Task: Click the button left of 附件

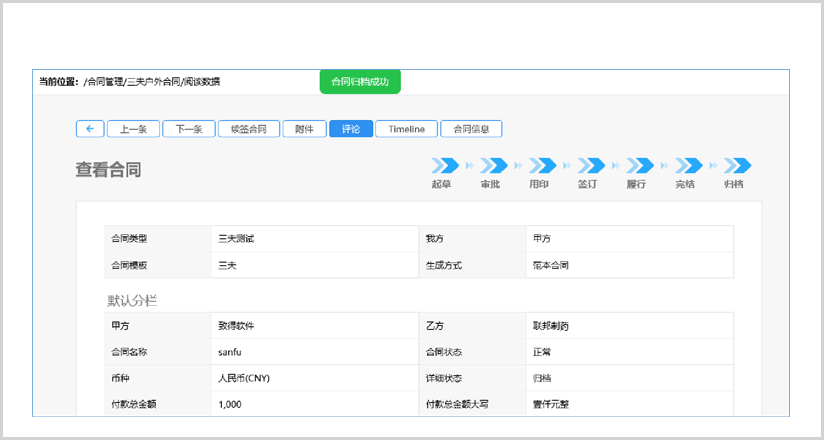Action: [x=249, y=129]
